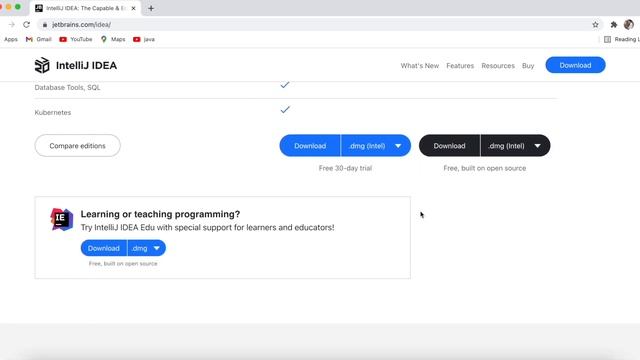Open the Chrome profile avatar

[629, 24]
